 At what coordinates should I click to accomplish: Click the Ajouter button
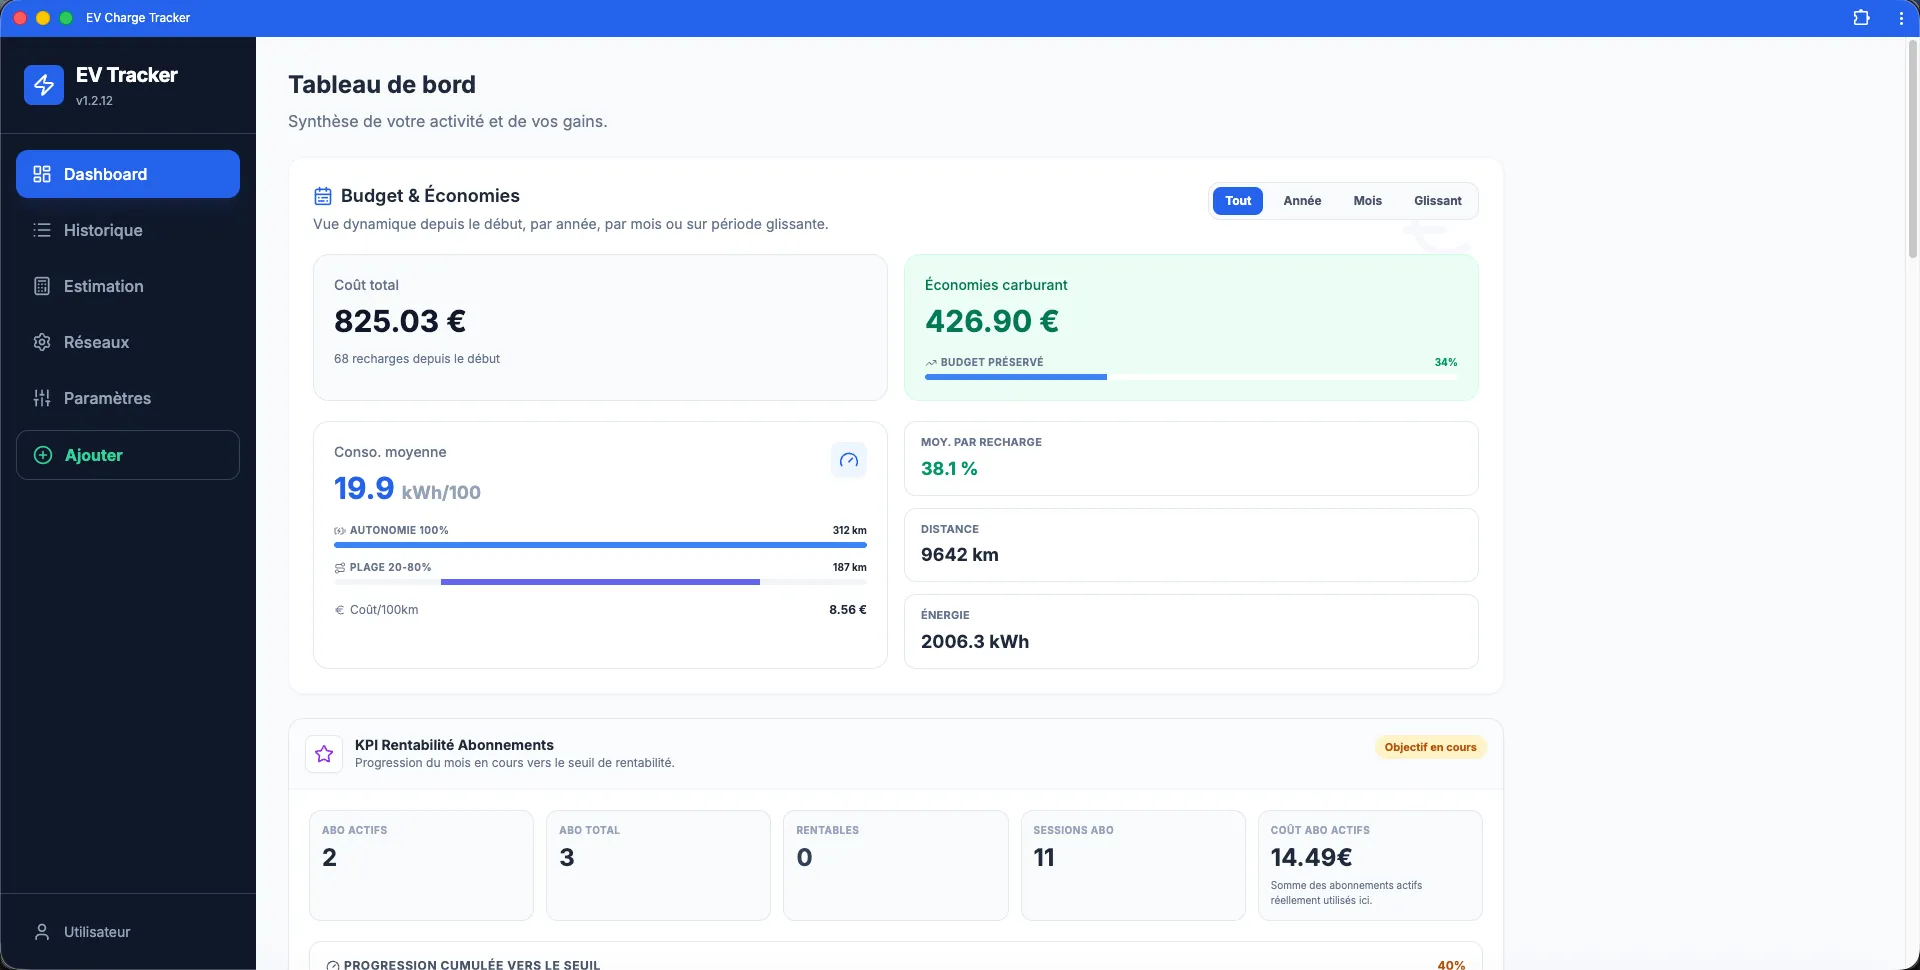click(x=128, y=455)
